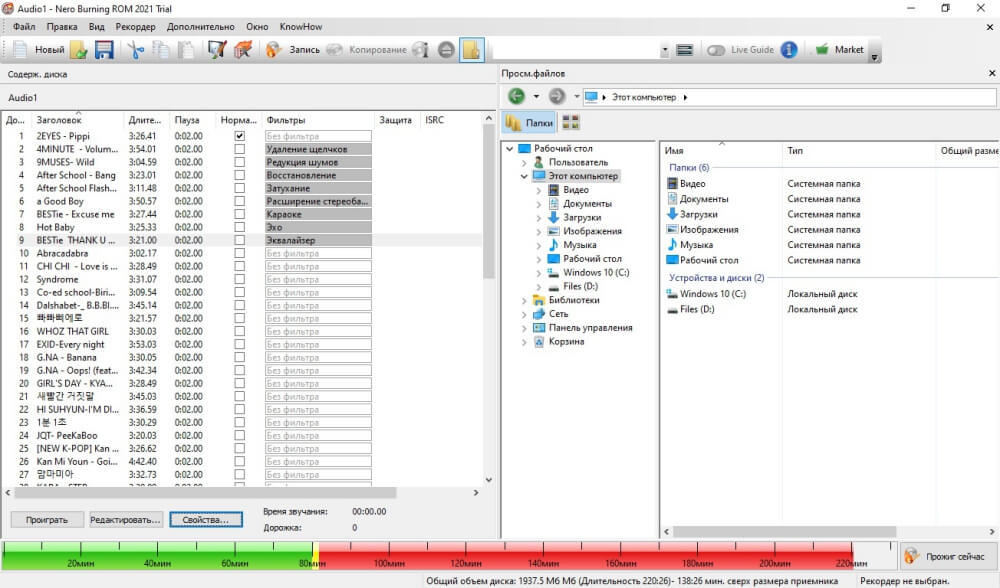Check normalize box for track 6 a Good Boy
Image resolution: width=1000 pixels, height=588 pixels.
pyautogui.click(x=239, y=201)
